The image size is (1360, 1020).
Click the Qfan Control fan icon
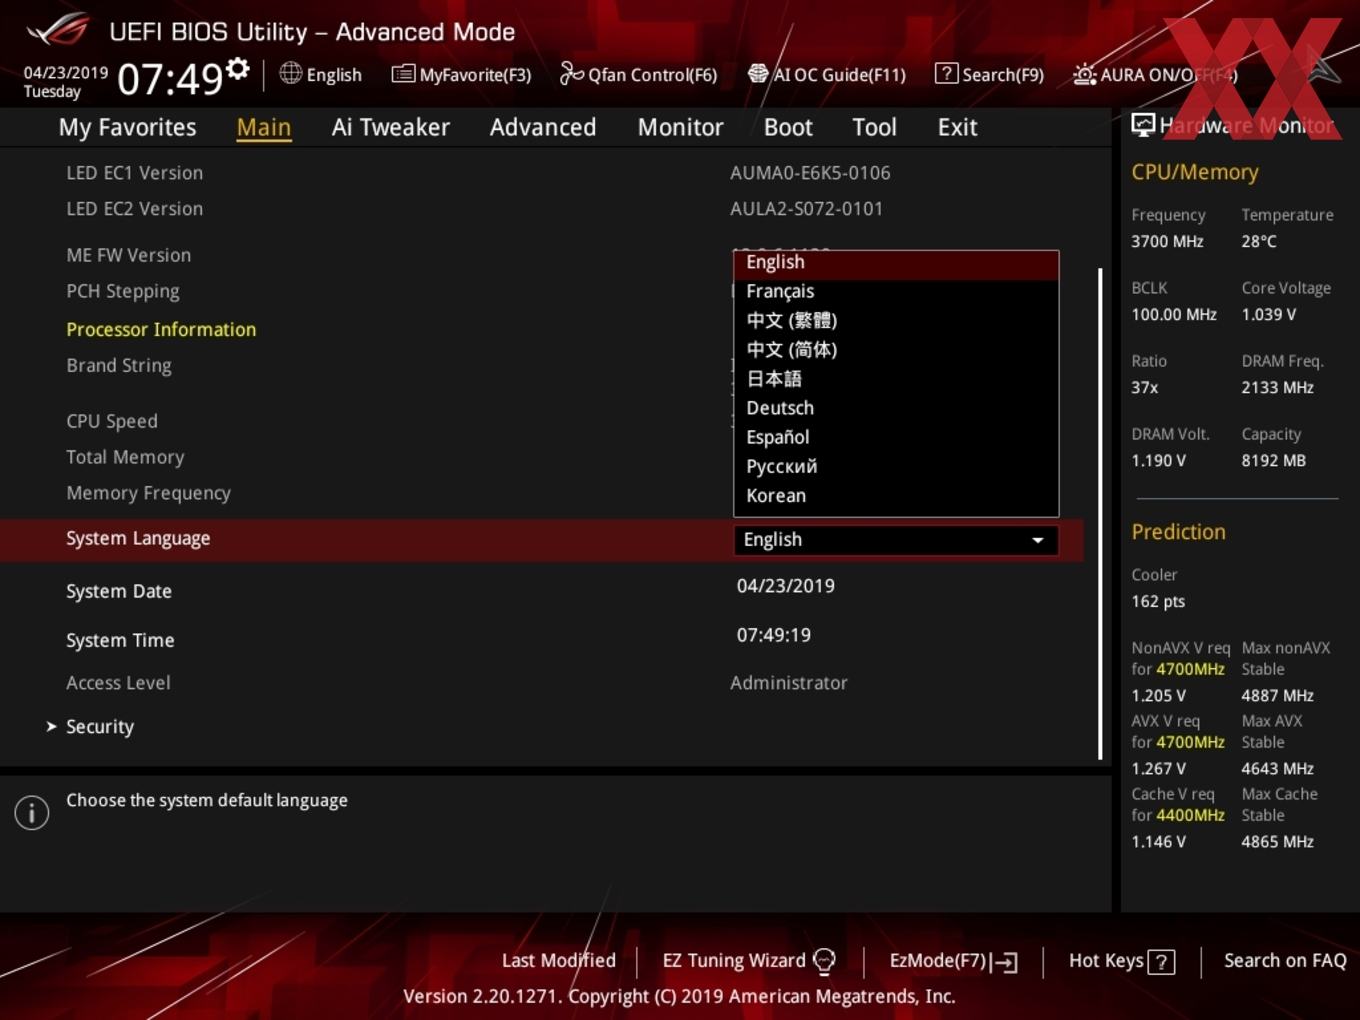pos(571,73)
